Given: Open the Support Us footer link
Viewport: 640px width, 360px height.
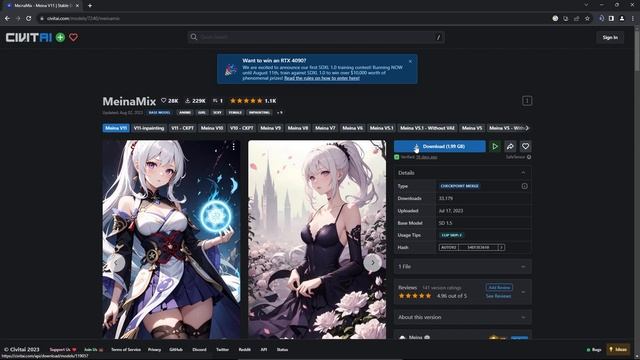Looking at the screenshot, I should click(x=62, y=350).
